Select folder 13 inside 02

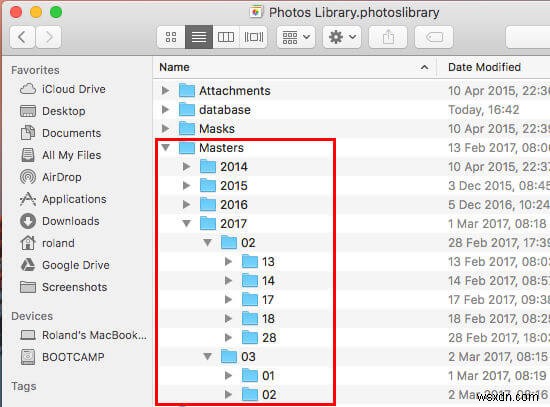click(x=258, y=261)
